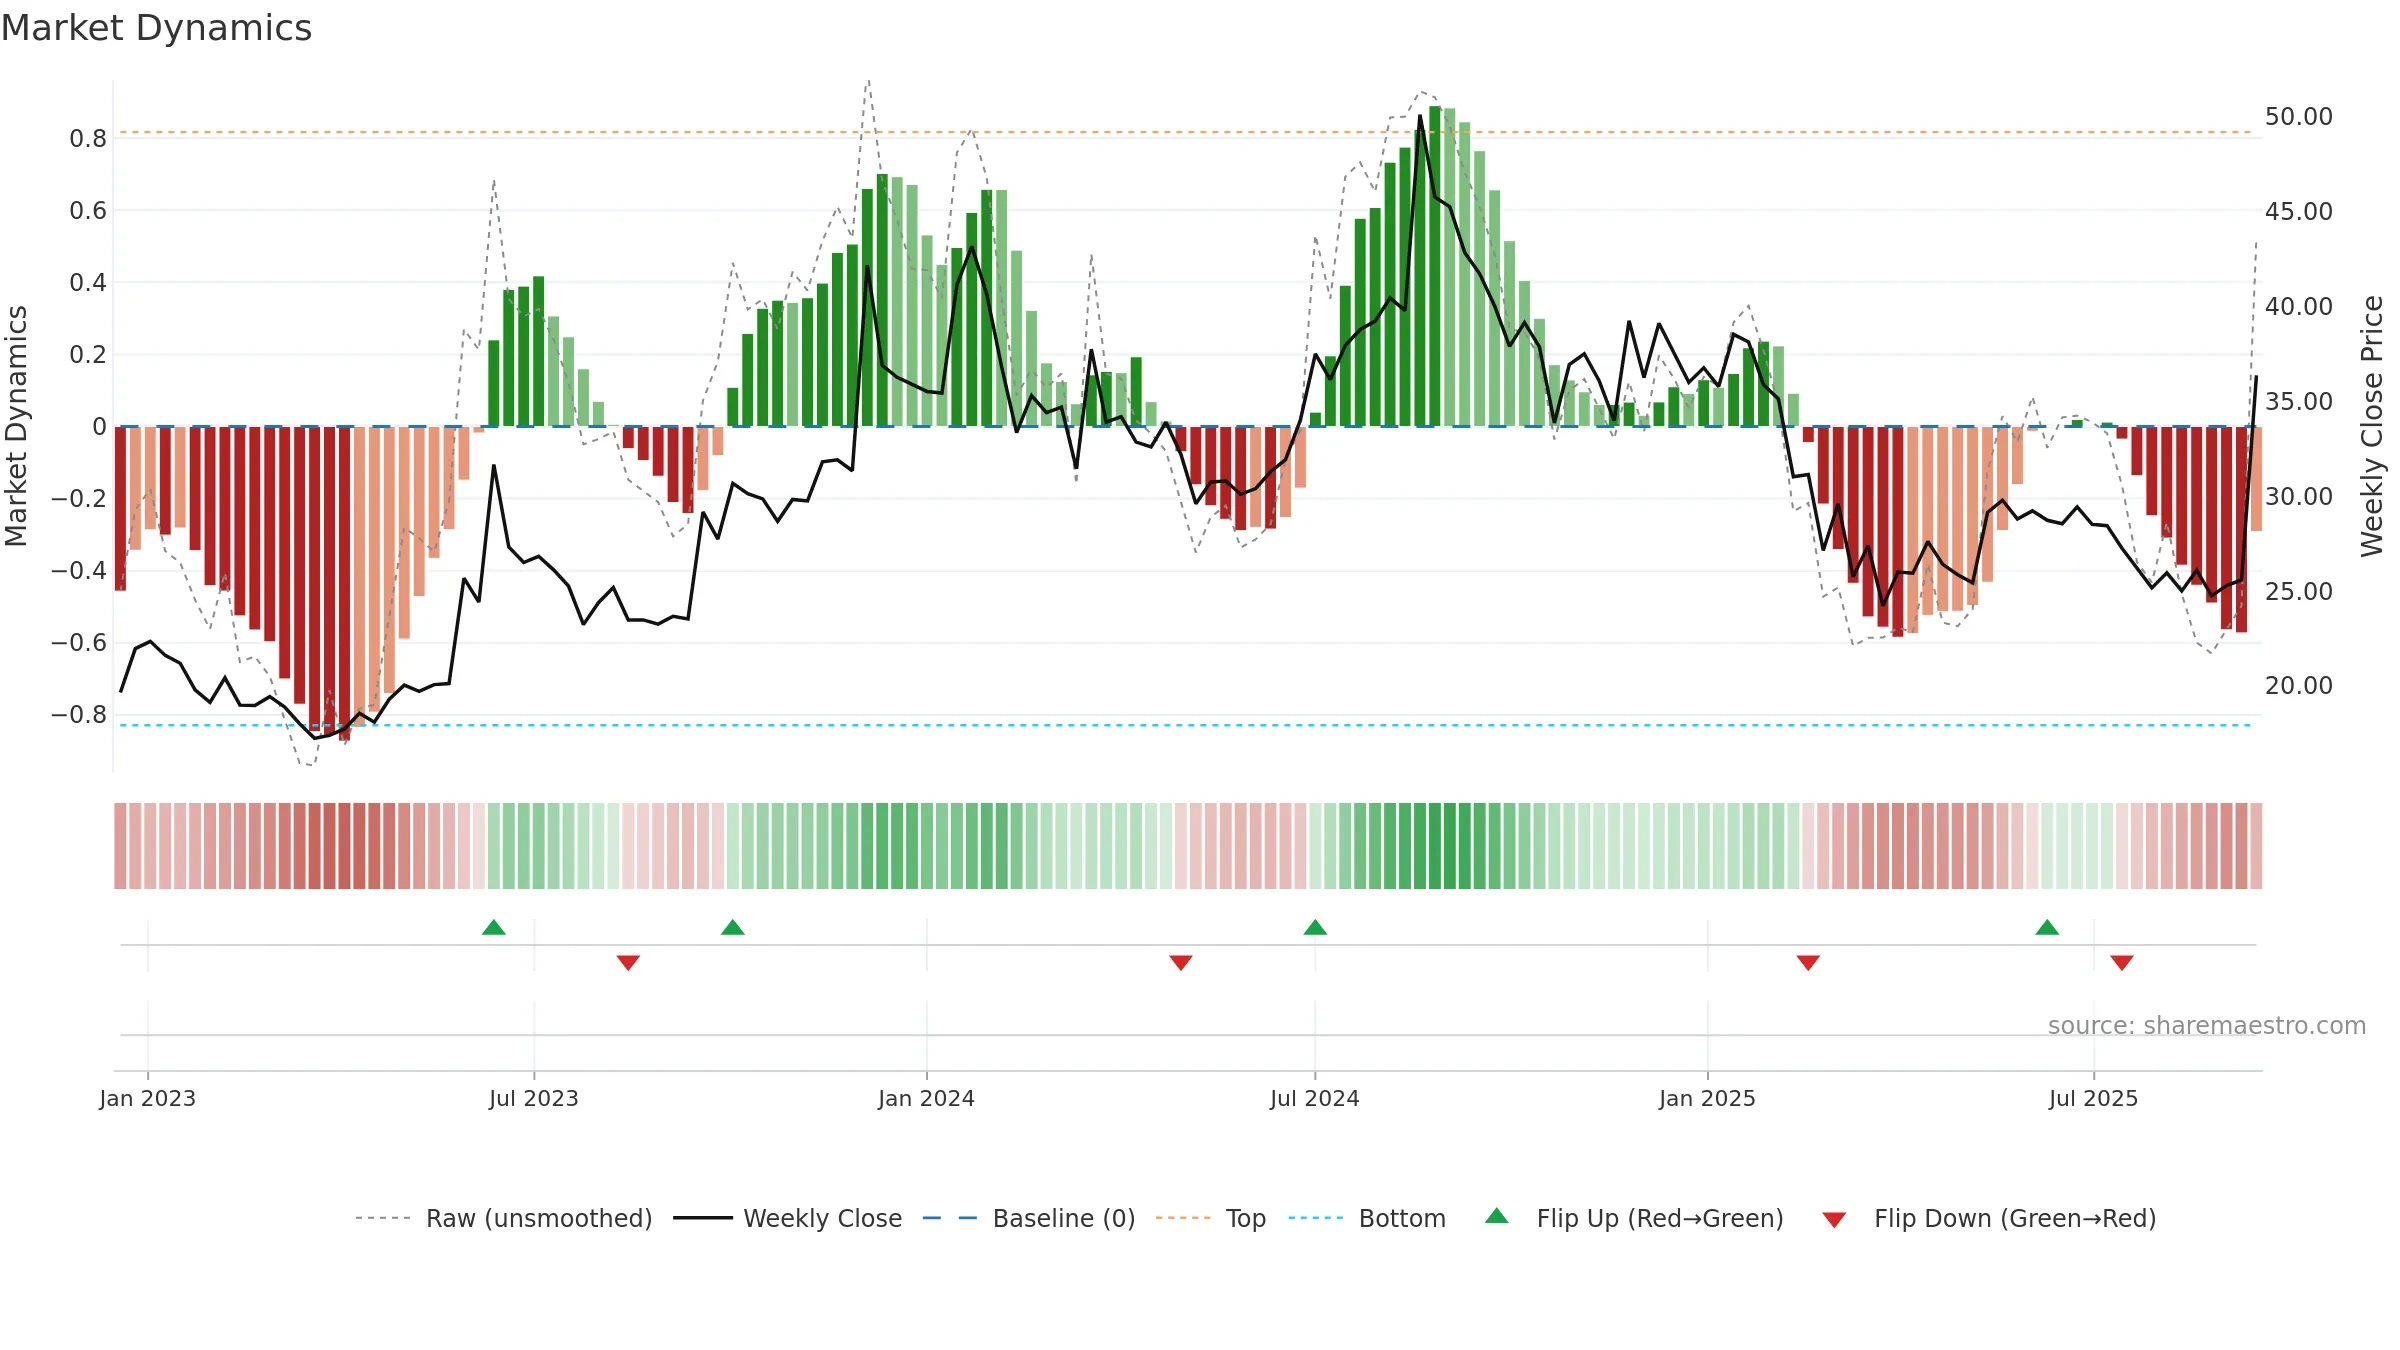Click the Jul 2025 axis label
The image size is (2400, 1350).
click(2093, 1098)
